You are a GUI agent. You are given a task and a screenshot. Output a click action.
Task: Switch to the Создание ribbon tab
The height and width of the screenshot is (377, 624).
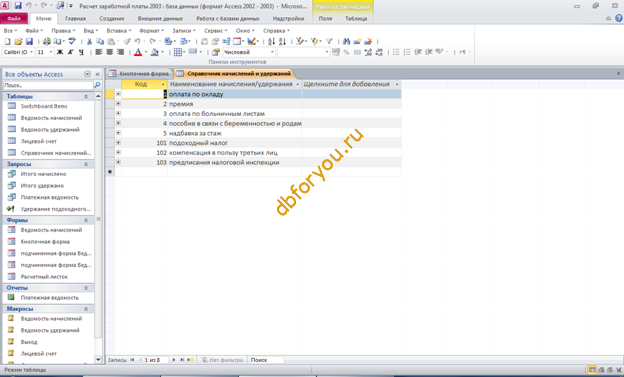click(x=112, y=18)
